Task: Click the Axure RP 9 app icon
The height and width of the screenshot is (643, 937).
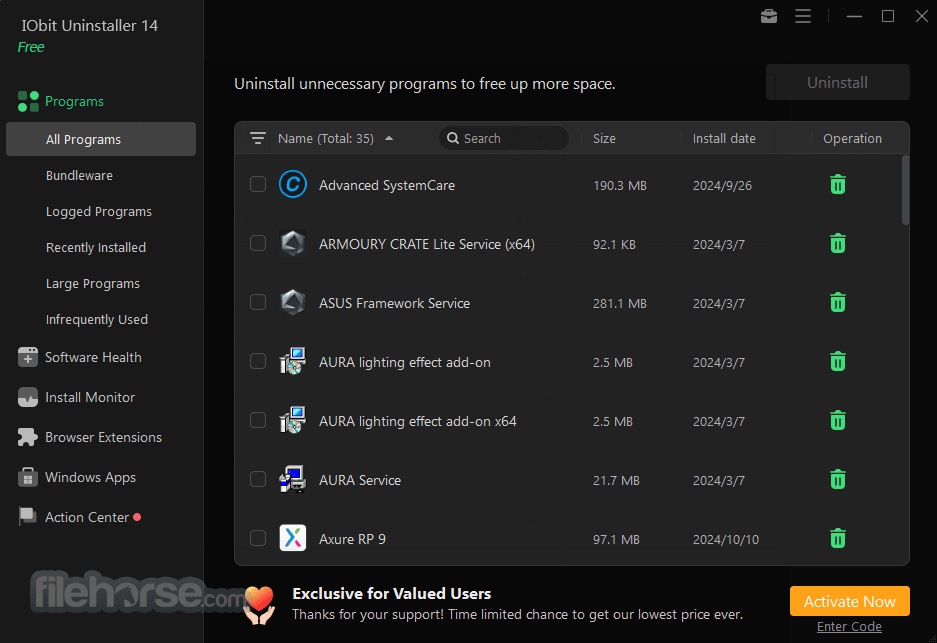Action: [x=293, y=538]
